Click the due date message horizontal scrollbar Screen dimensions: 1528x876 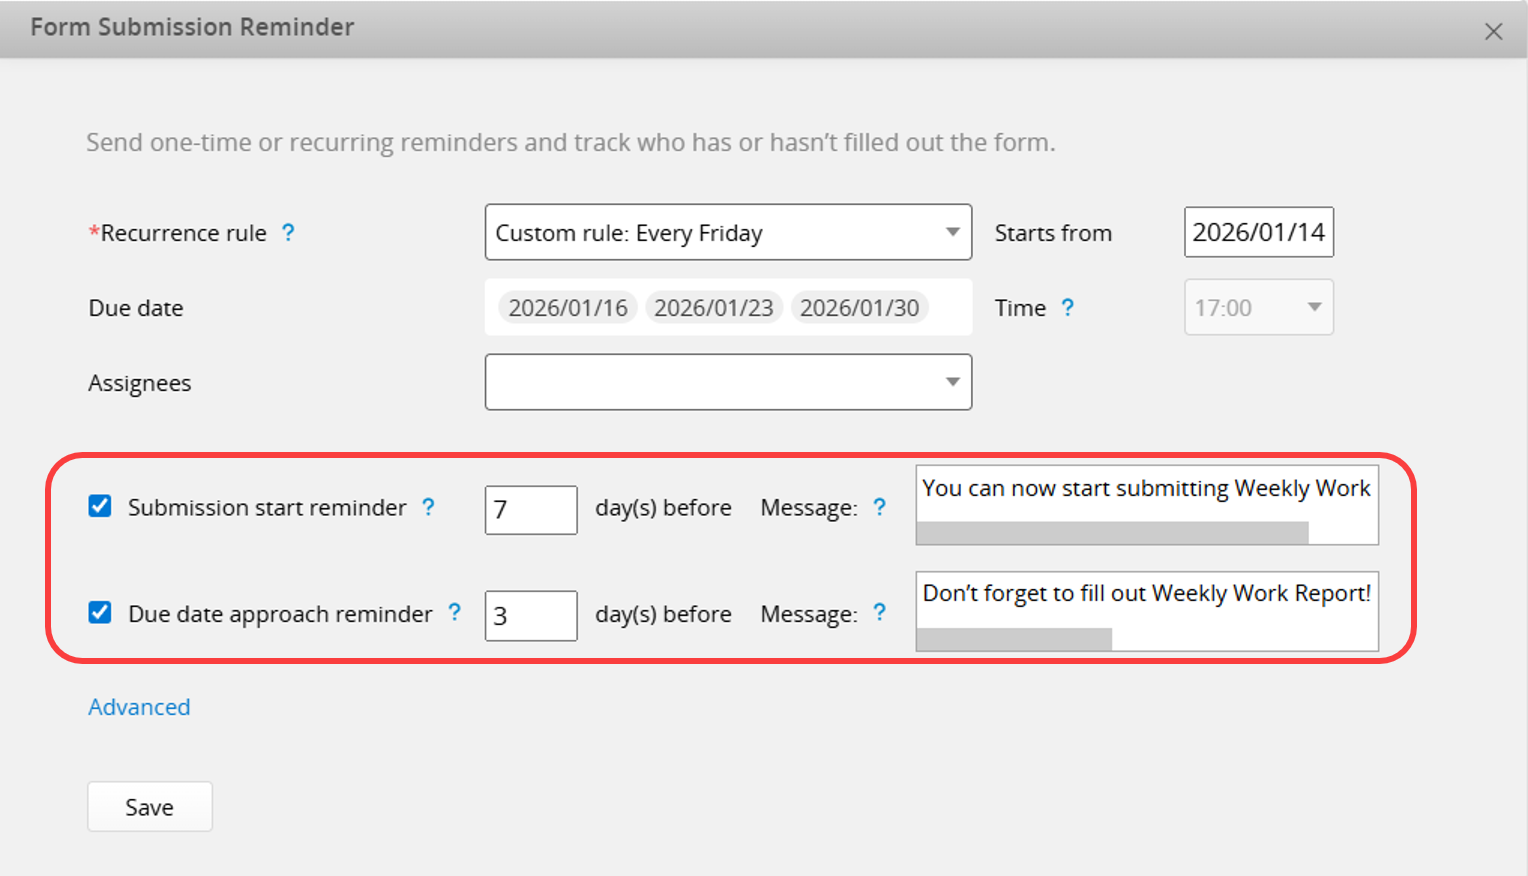click(x=1013, y=639)
